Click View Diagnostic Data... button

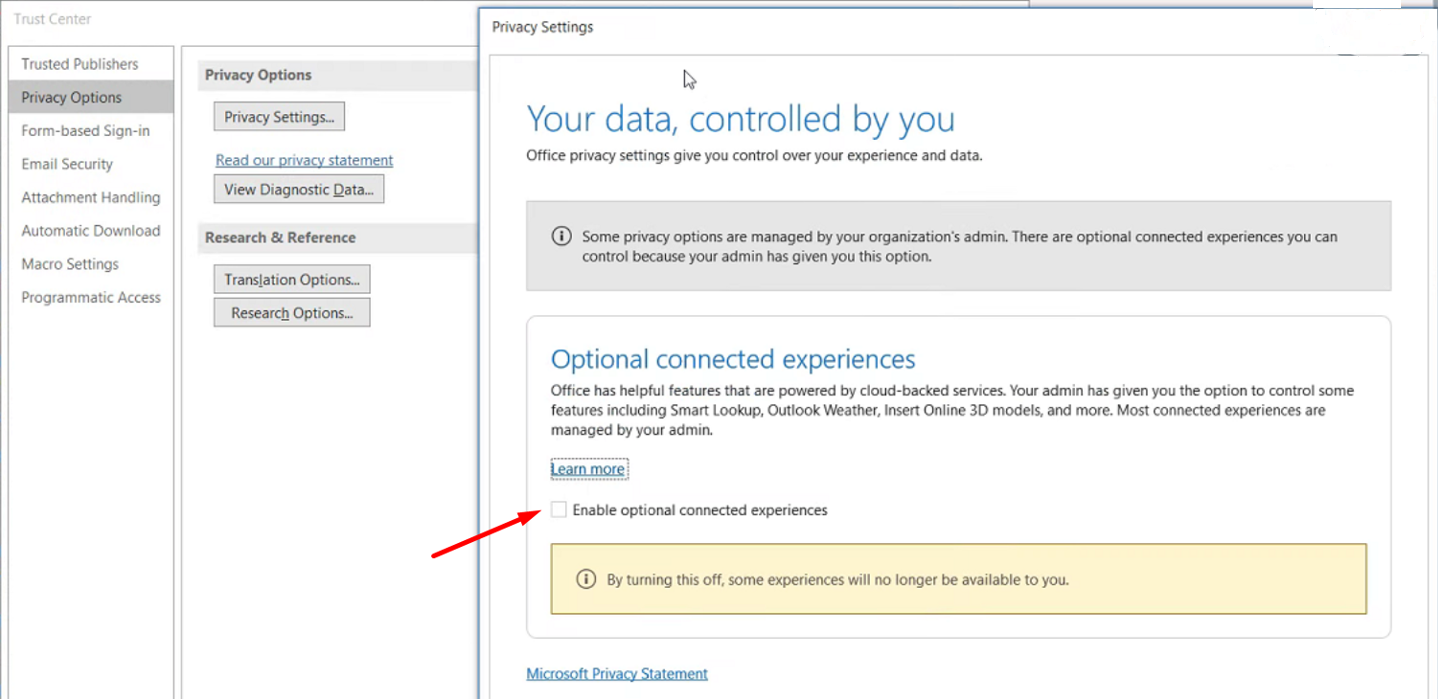coord(299,189)
